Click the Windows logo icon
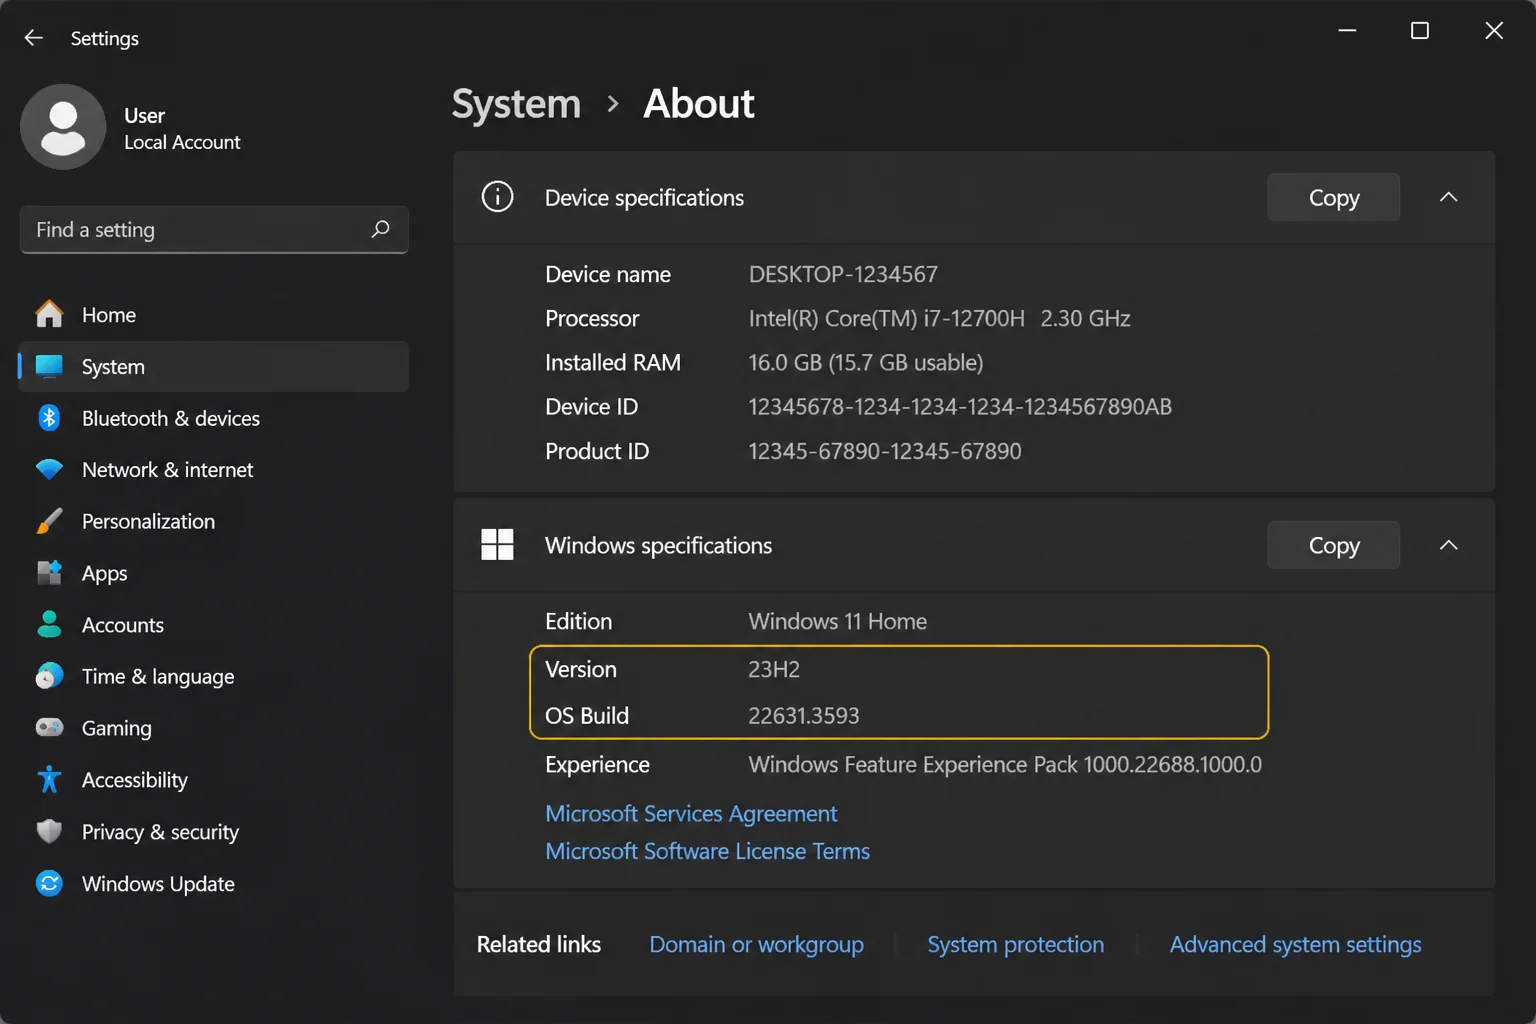The width and height of the screenshot is (1536, 1024). point(497,545)
